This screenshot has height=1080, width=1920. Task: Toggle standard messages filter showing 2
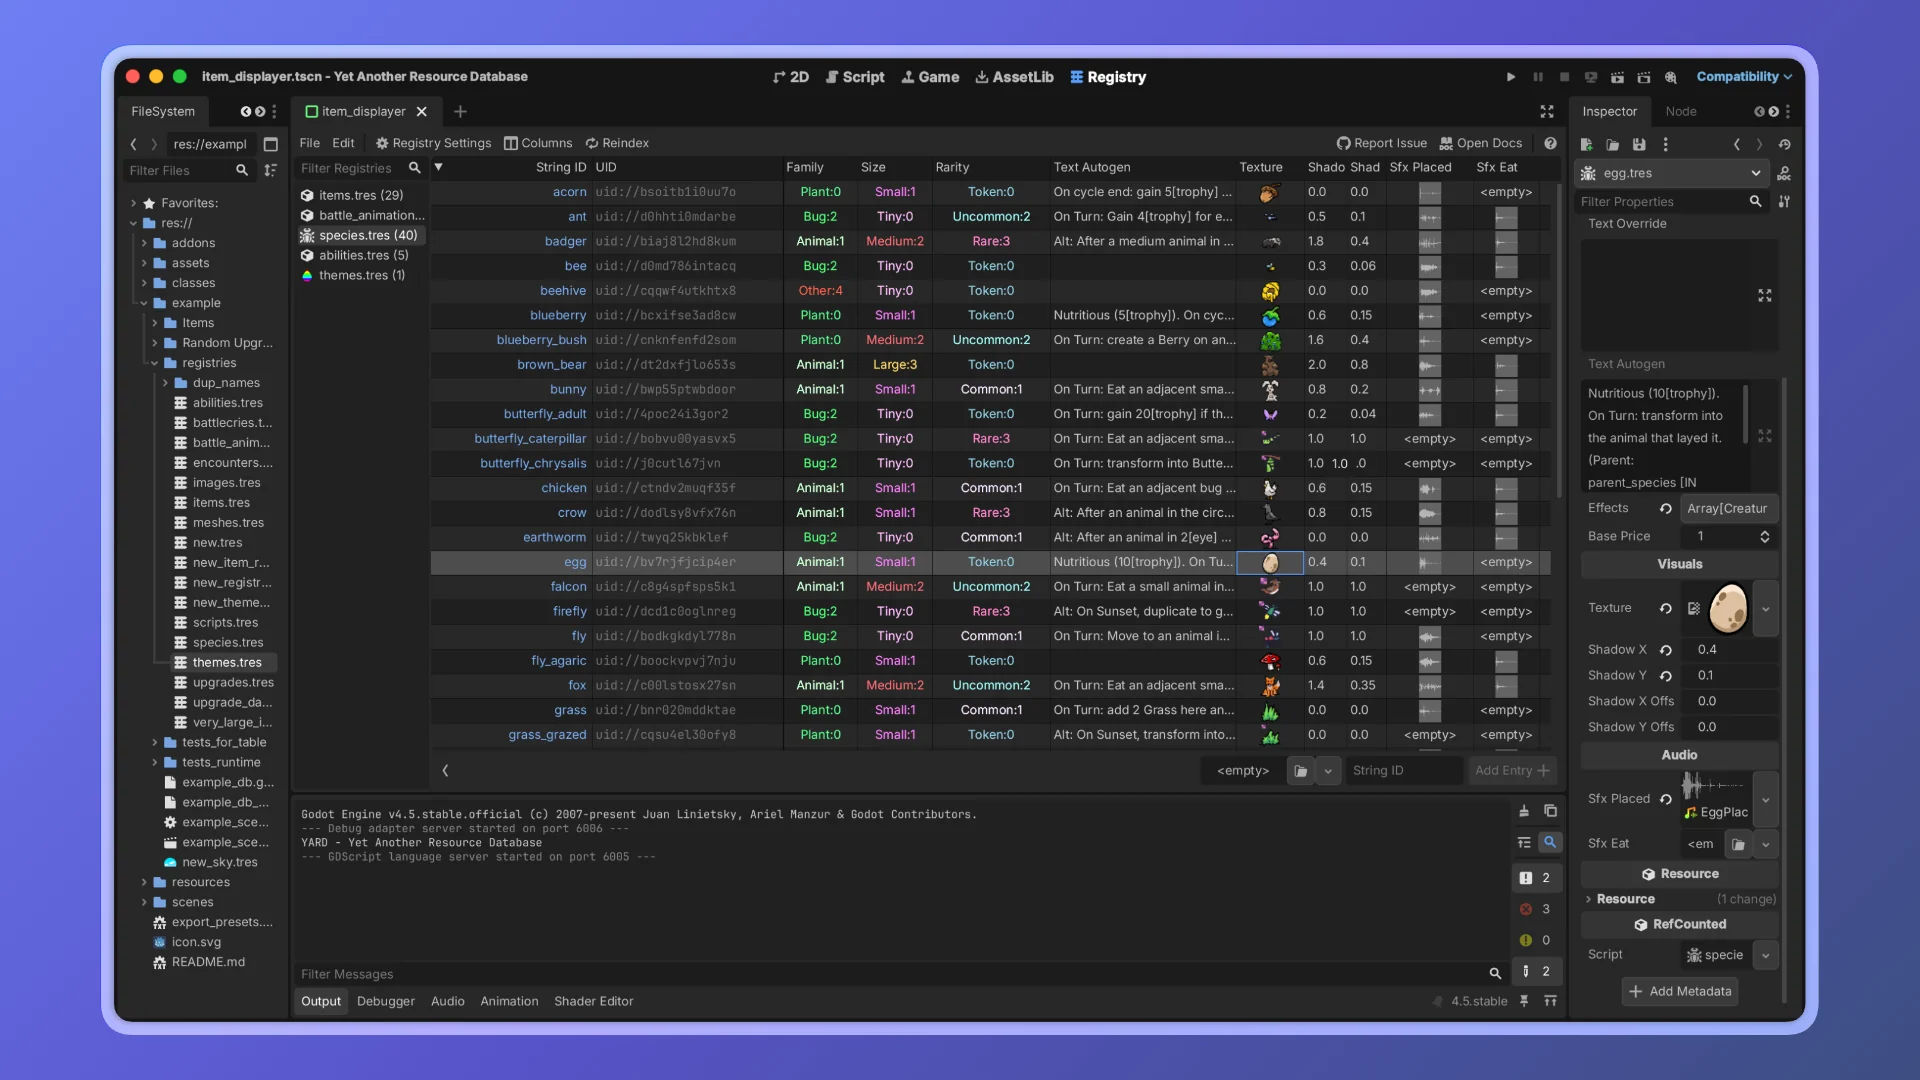click(x=1535, y=878)
